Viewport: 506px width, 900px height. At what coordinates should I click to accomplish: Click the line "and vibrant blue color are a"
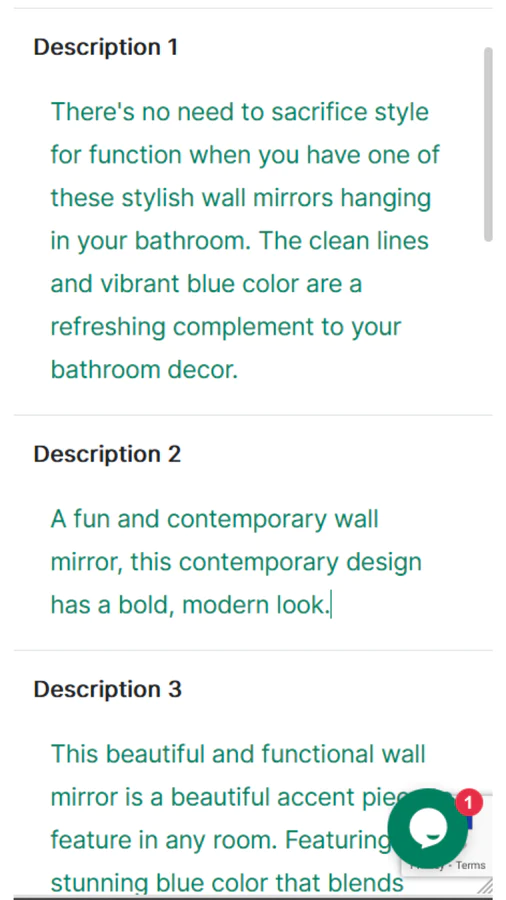click(207, 284)
